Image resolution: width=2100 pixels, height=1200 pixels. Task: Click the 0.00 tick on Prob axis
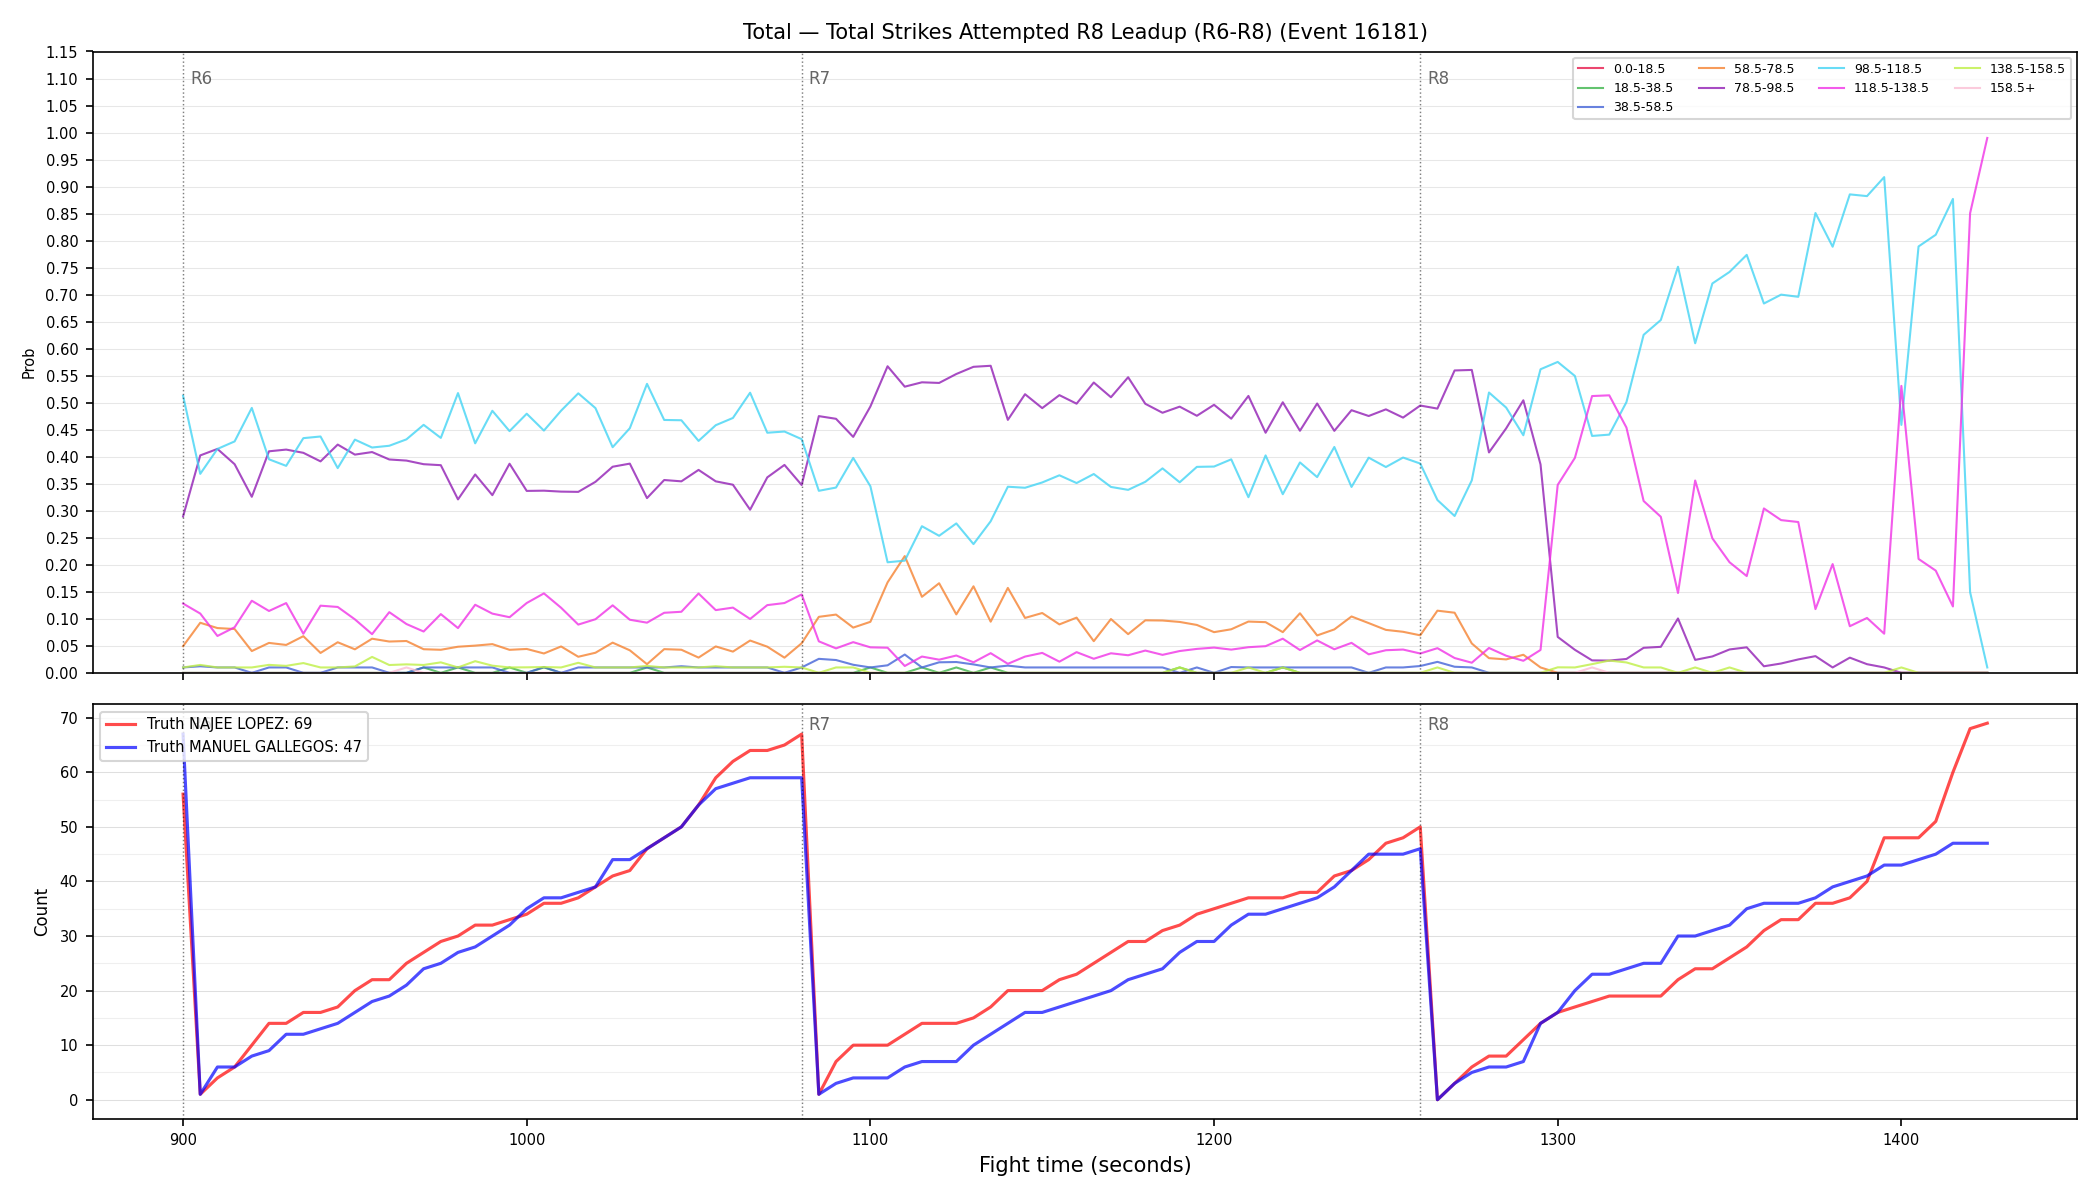coord(62,673)
